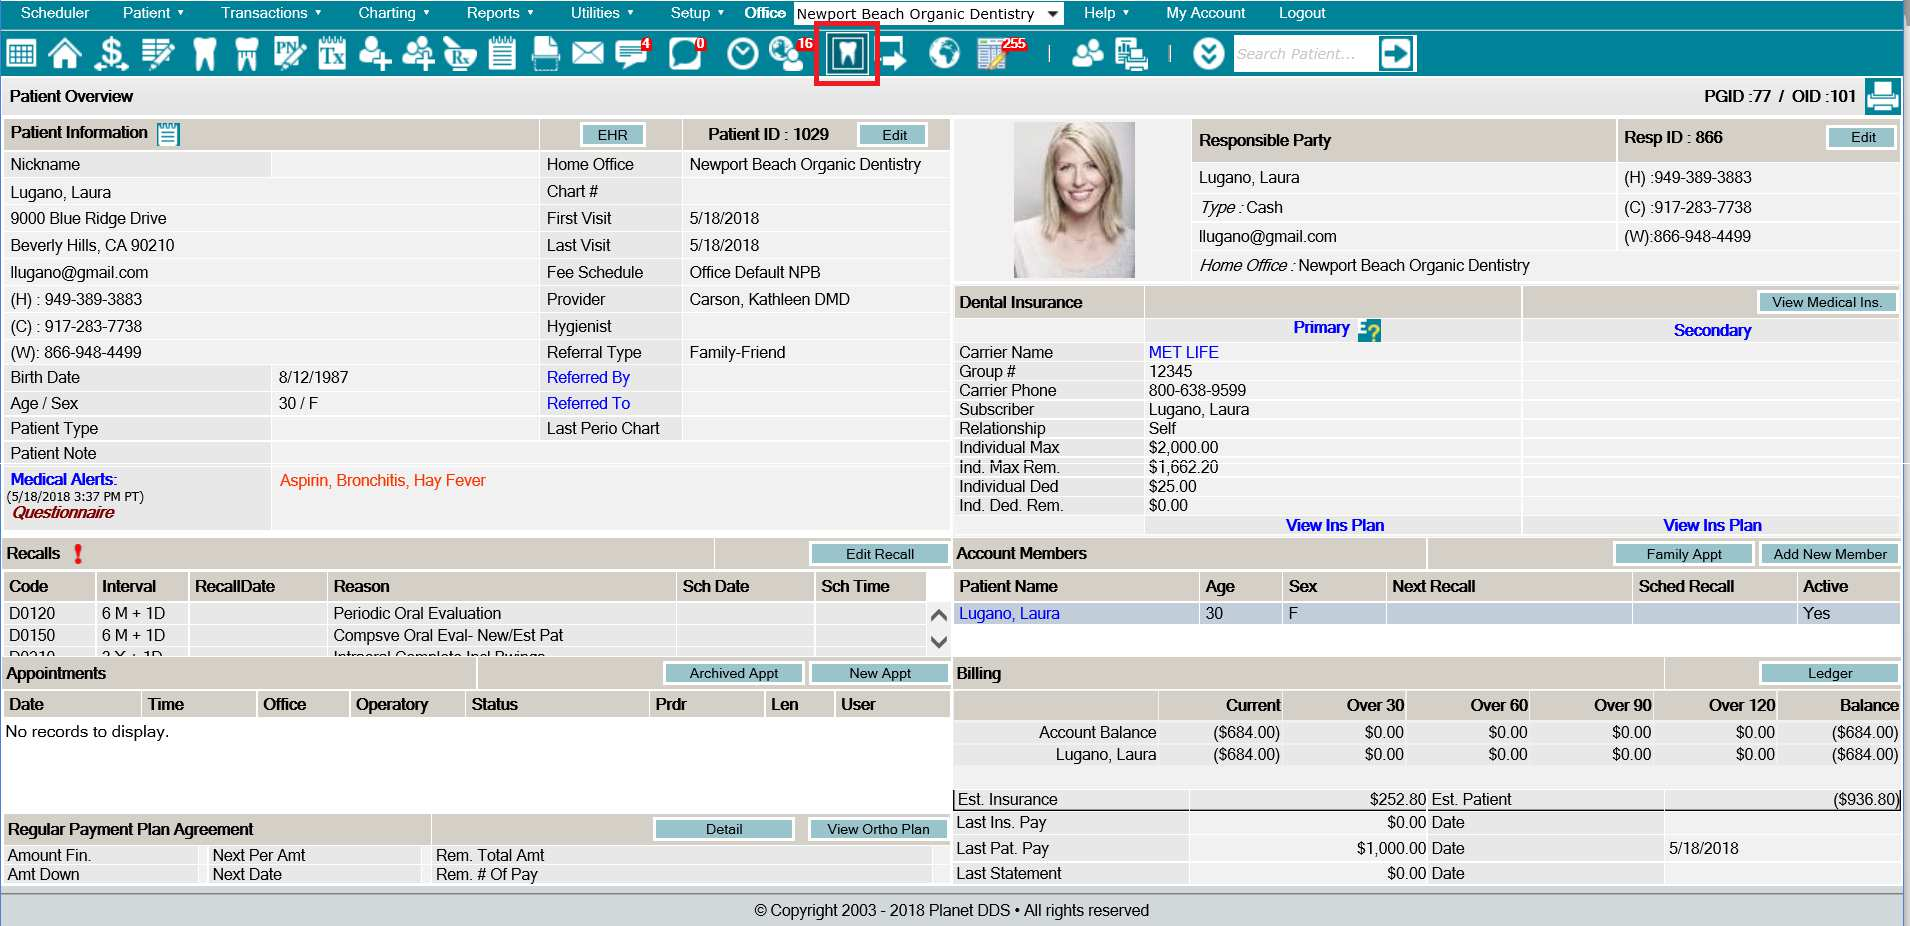Click Logout

[1302, 13]
